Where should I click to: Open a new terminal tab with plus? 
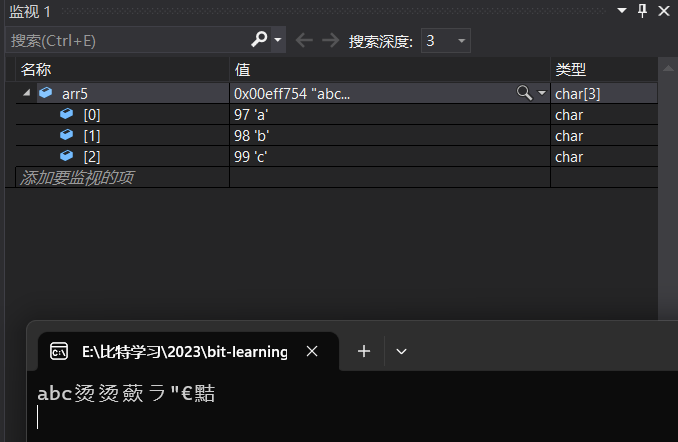pyautogui.click(x=364, y=351)
